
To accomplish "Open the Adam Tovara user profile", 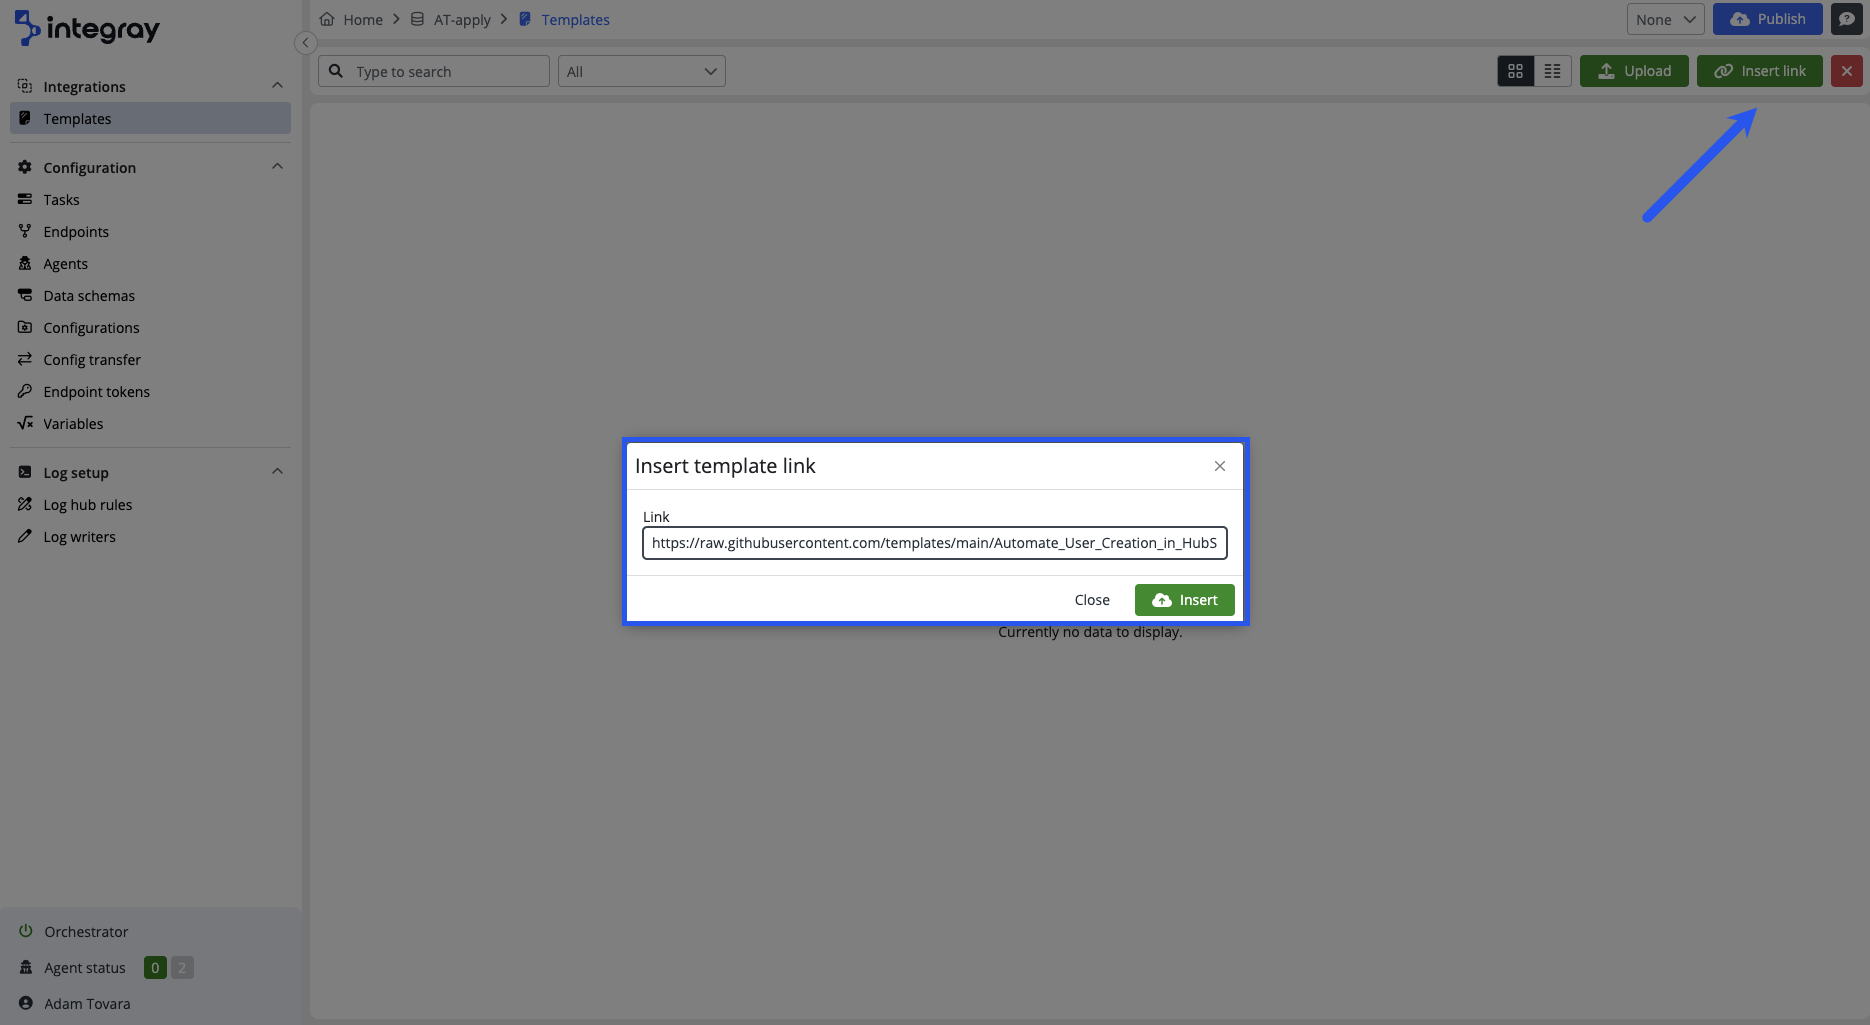I will click(x=87, y=1004).
